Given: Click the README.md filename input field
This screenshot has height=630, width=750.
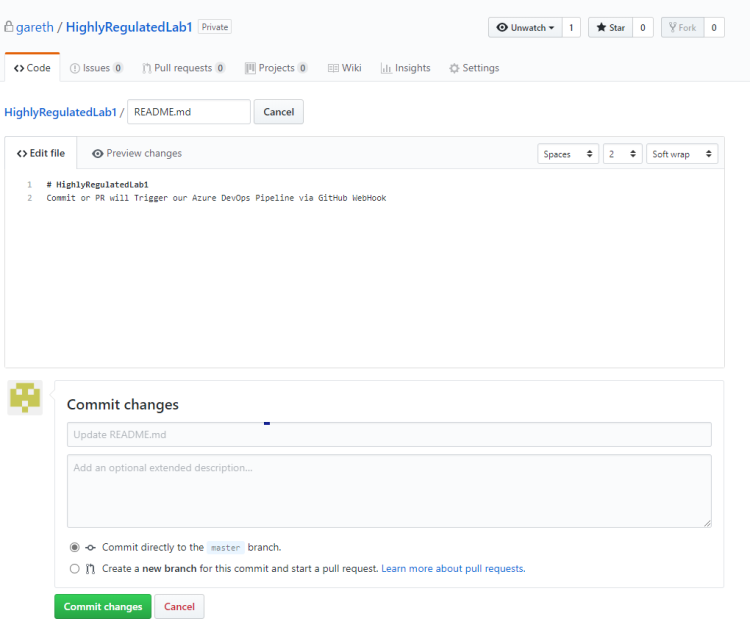Looking at the screenshot, I should pyautogui.click(x=189, y=111).
